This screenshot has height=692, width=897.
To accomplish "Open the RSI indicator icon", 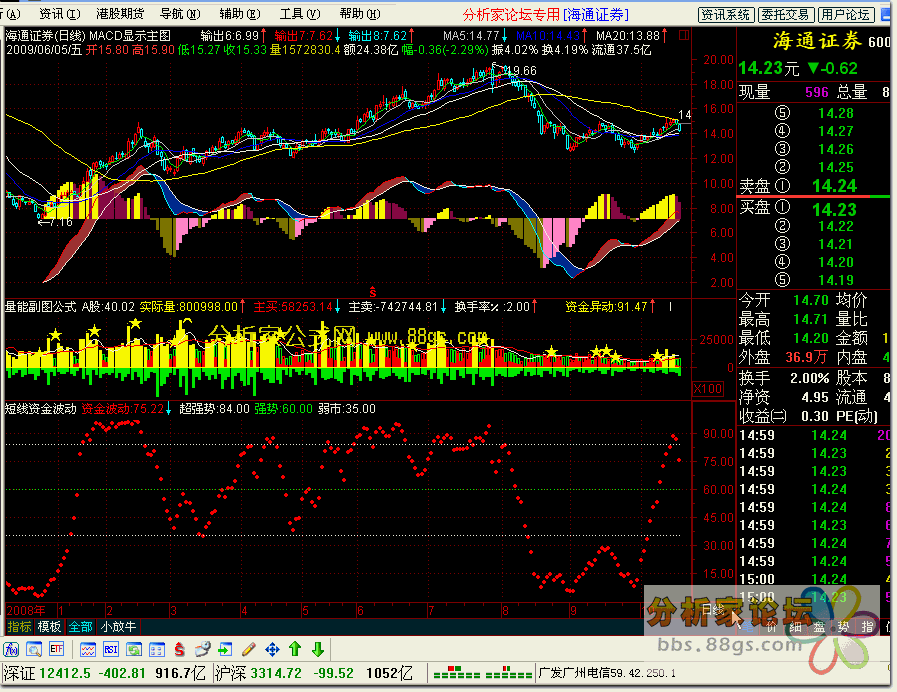I will [x=110, y=650].
